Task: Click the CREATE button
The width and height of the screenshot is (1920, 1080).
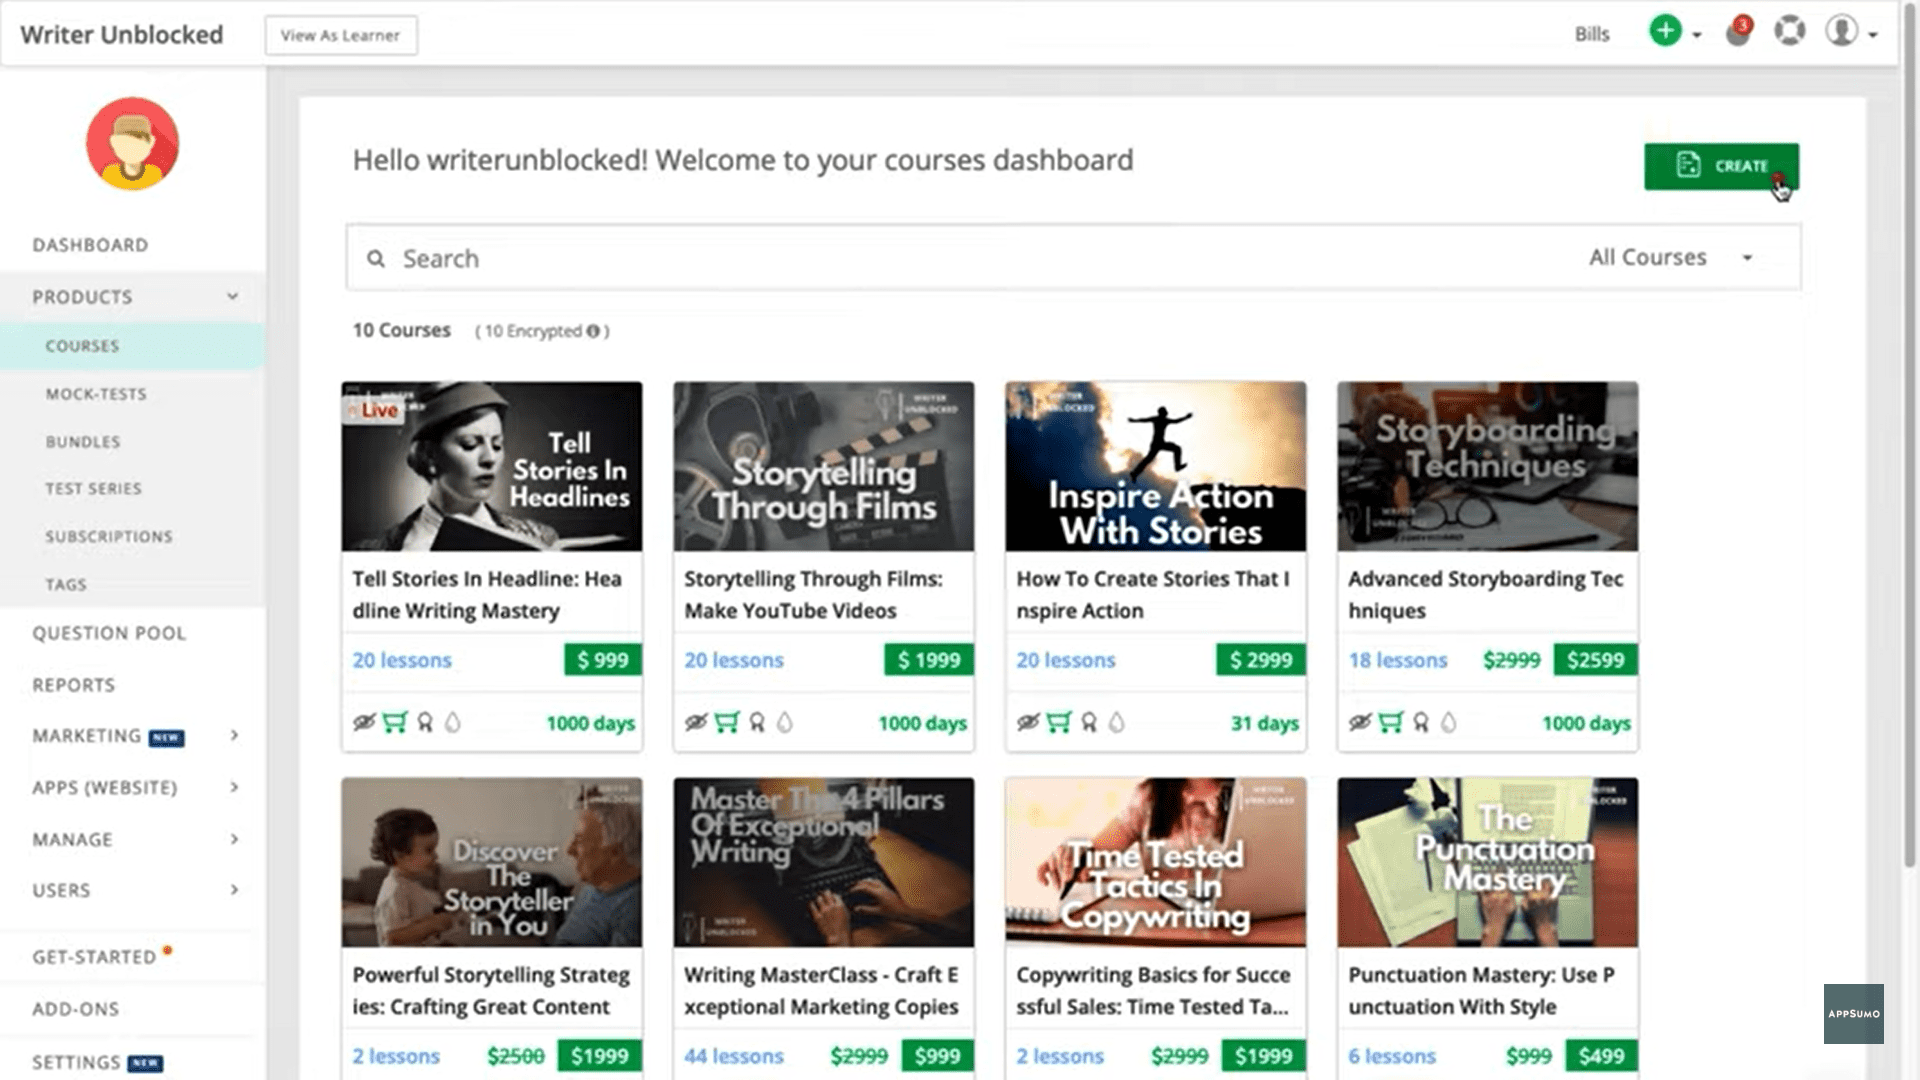Action: [x=1721, y=166]
